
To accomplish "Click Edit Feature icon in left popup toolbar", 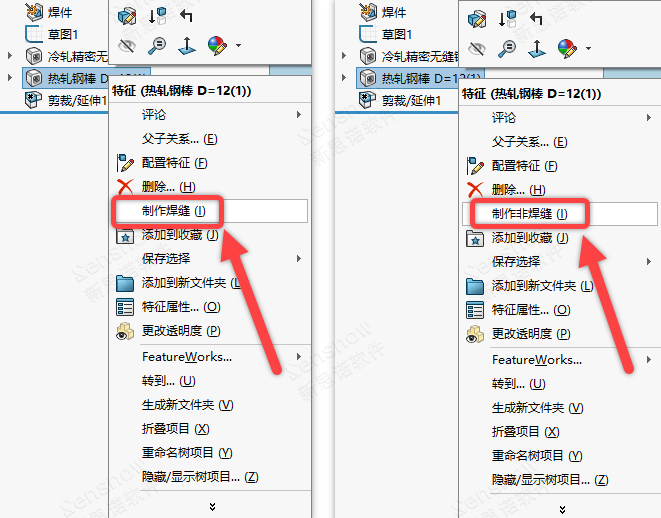I will 127,16.
